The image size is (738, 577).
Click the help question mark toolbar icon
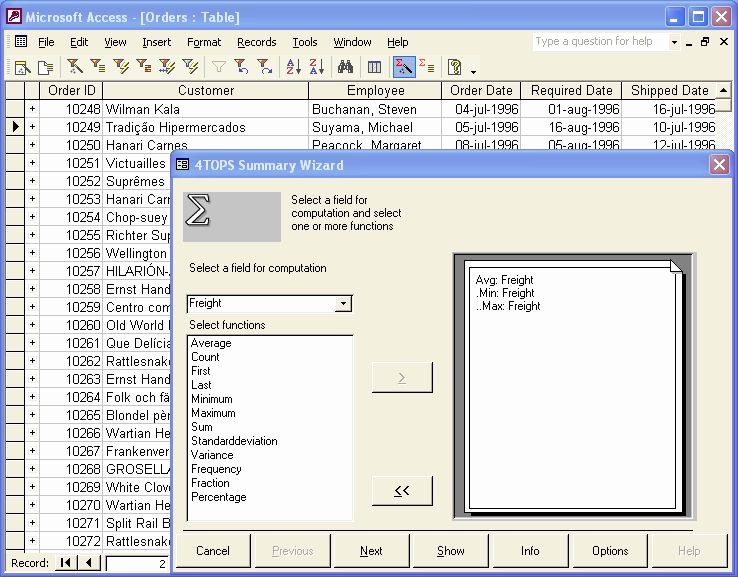click(455, 66)
